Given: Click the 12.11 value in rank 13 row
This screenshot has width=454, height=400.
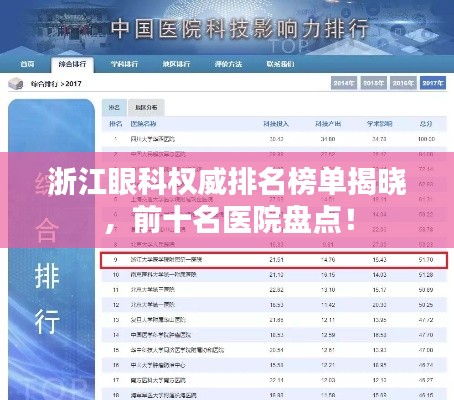Looking at the screenshot, I should click(x=328, y=320).
